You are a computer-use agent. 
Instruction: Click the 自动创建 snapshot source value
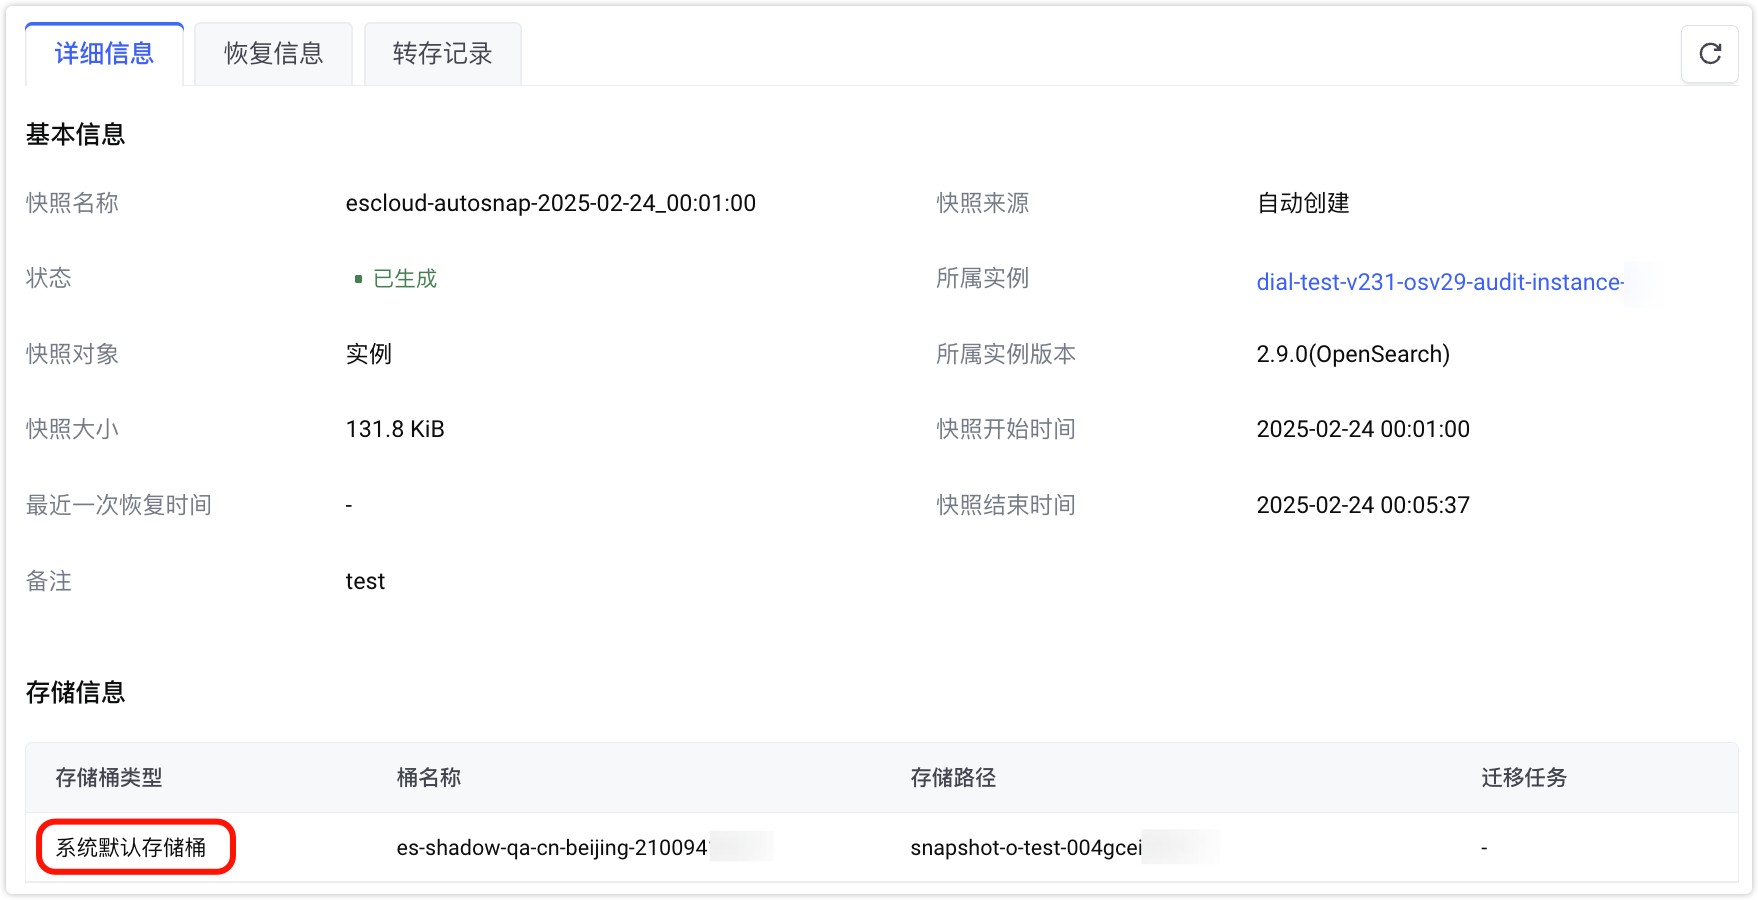click(1303, 203)
